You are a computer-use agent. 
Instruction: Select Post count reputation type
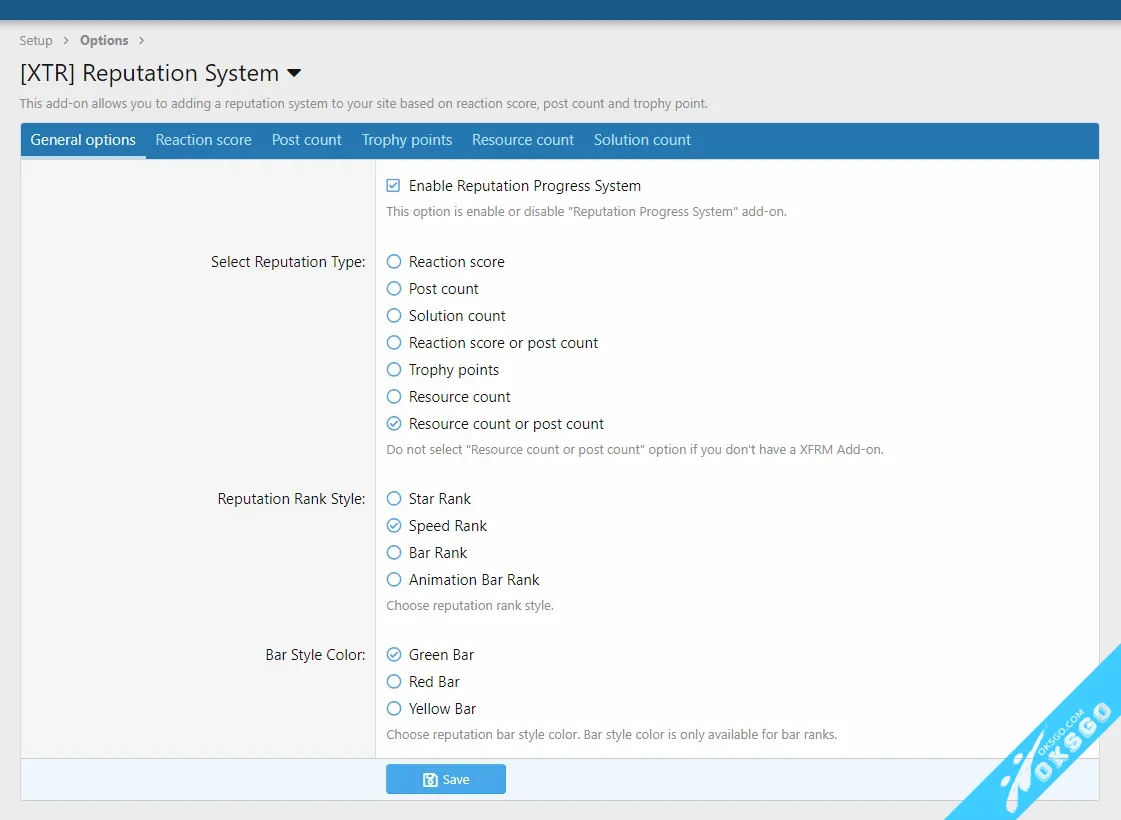click(x=393, y=288)
